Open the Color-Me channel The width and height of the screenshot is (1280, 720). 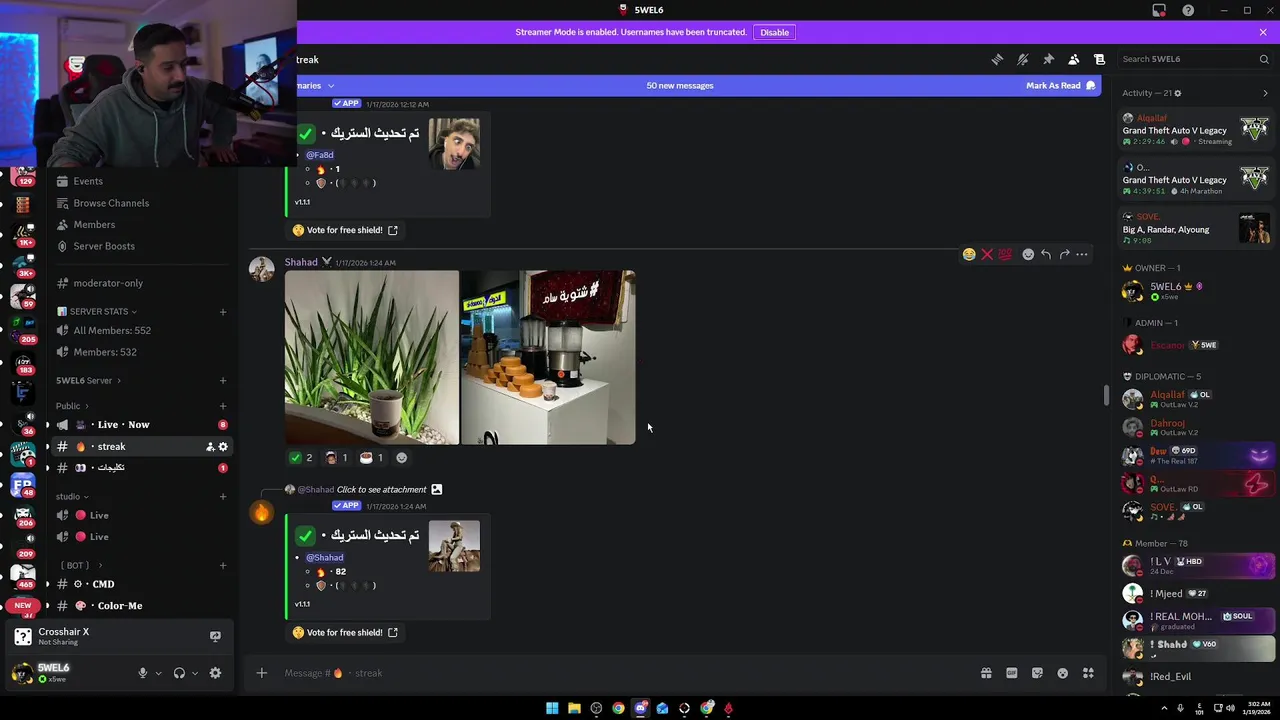pyautogui.click(x=140, y=606)
